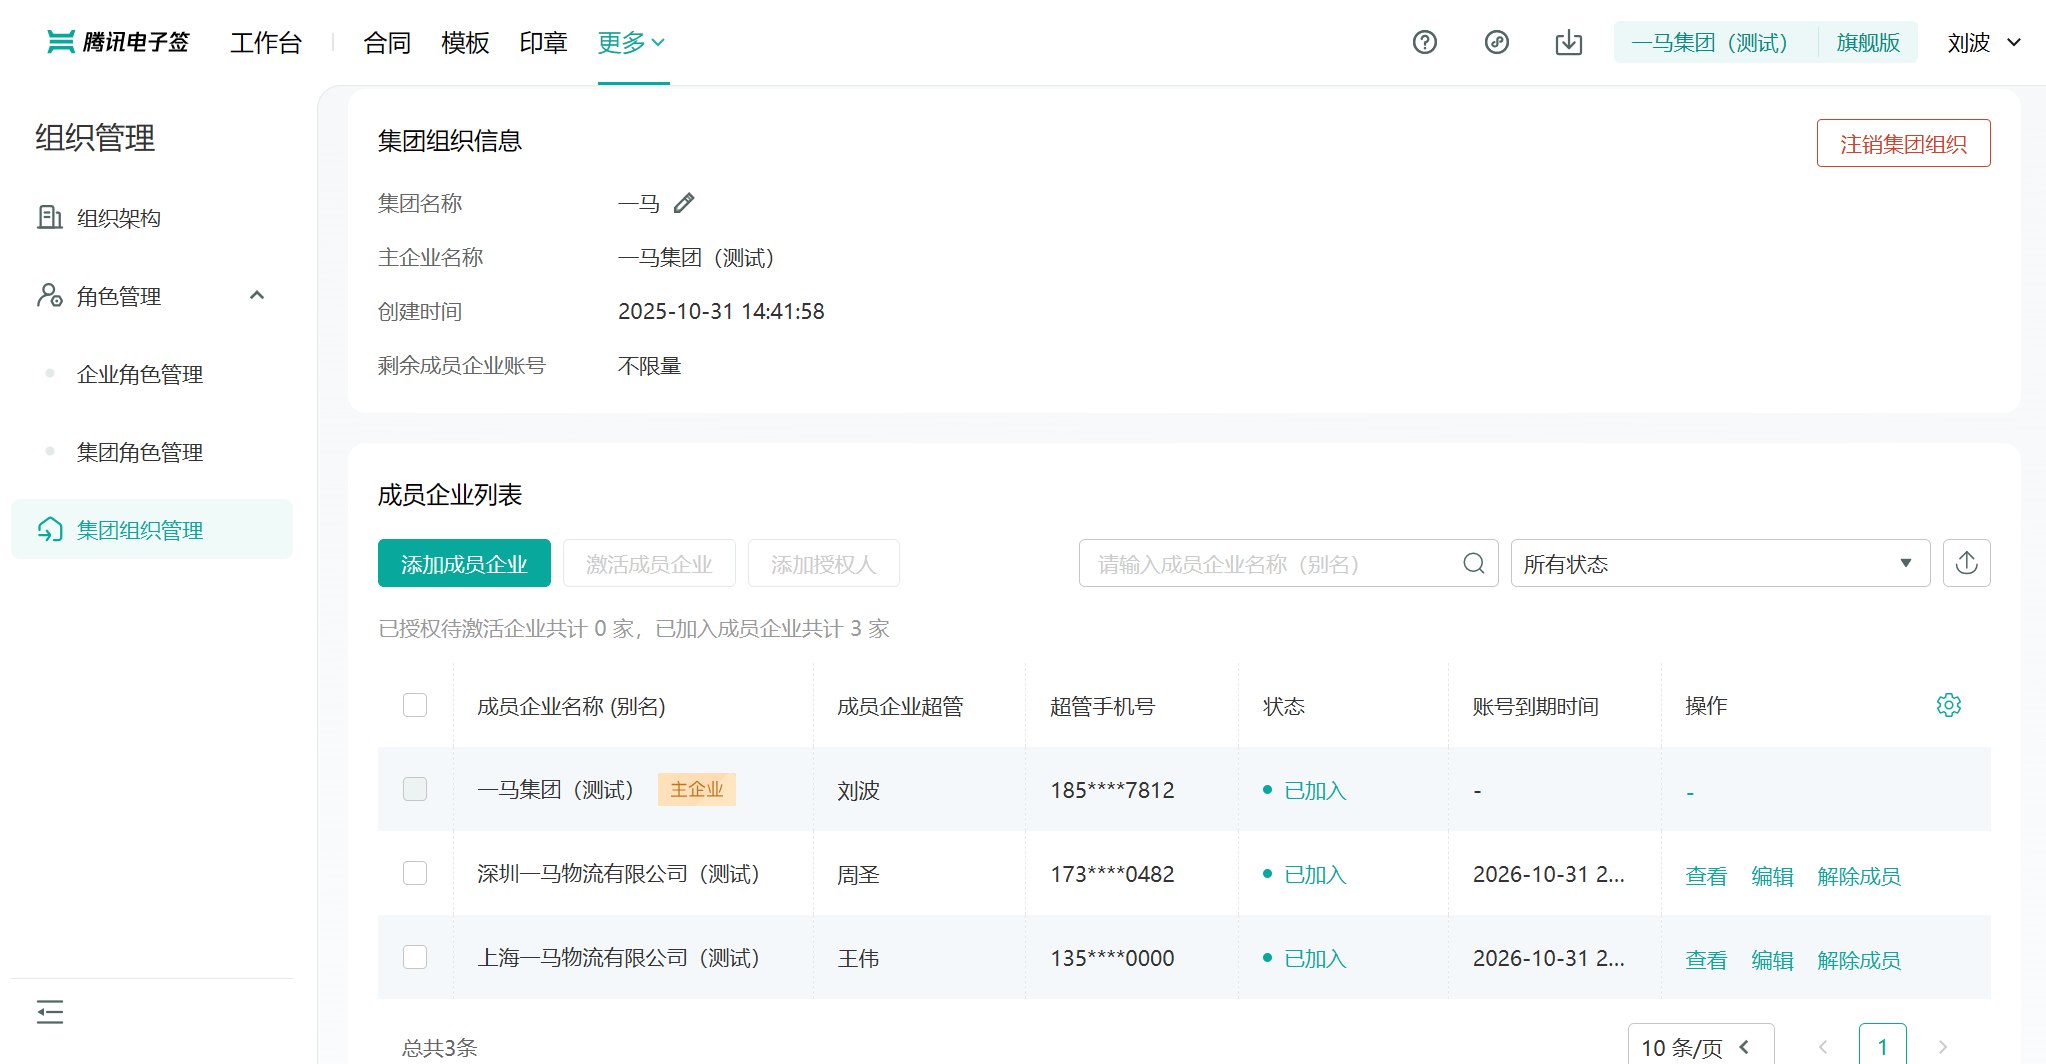Open 组织架构 in the sidebar
This screenshot has width=2046, height=1064.
point(118,218)
